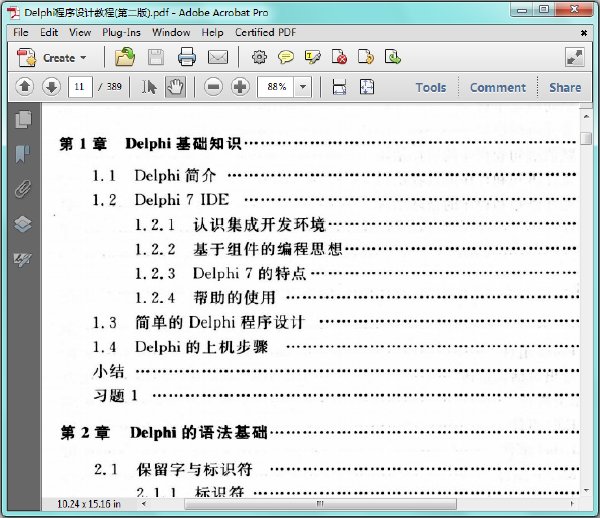Open the Edit menu
Viewport: 600px width, 518px height.
(x=49, y=33)
